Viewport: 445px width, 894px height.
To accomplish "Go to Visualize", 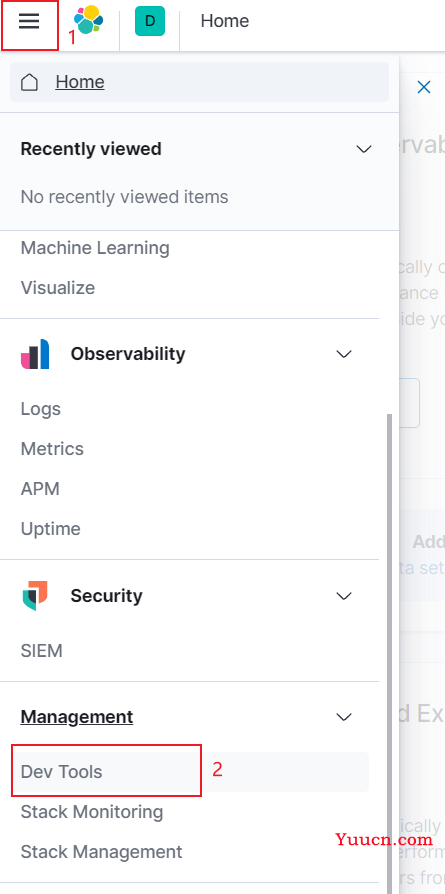I will (58, 288).
